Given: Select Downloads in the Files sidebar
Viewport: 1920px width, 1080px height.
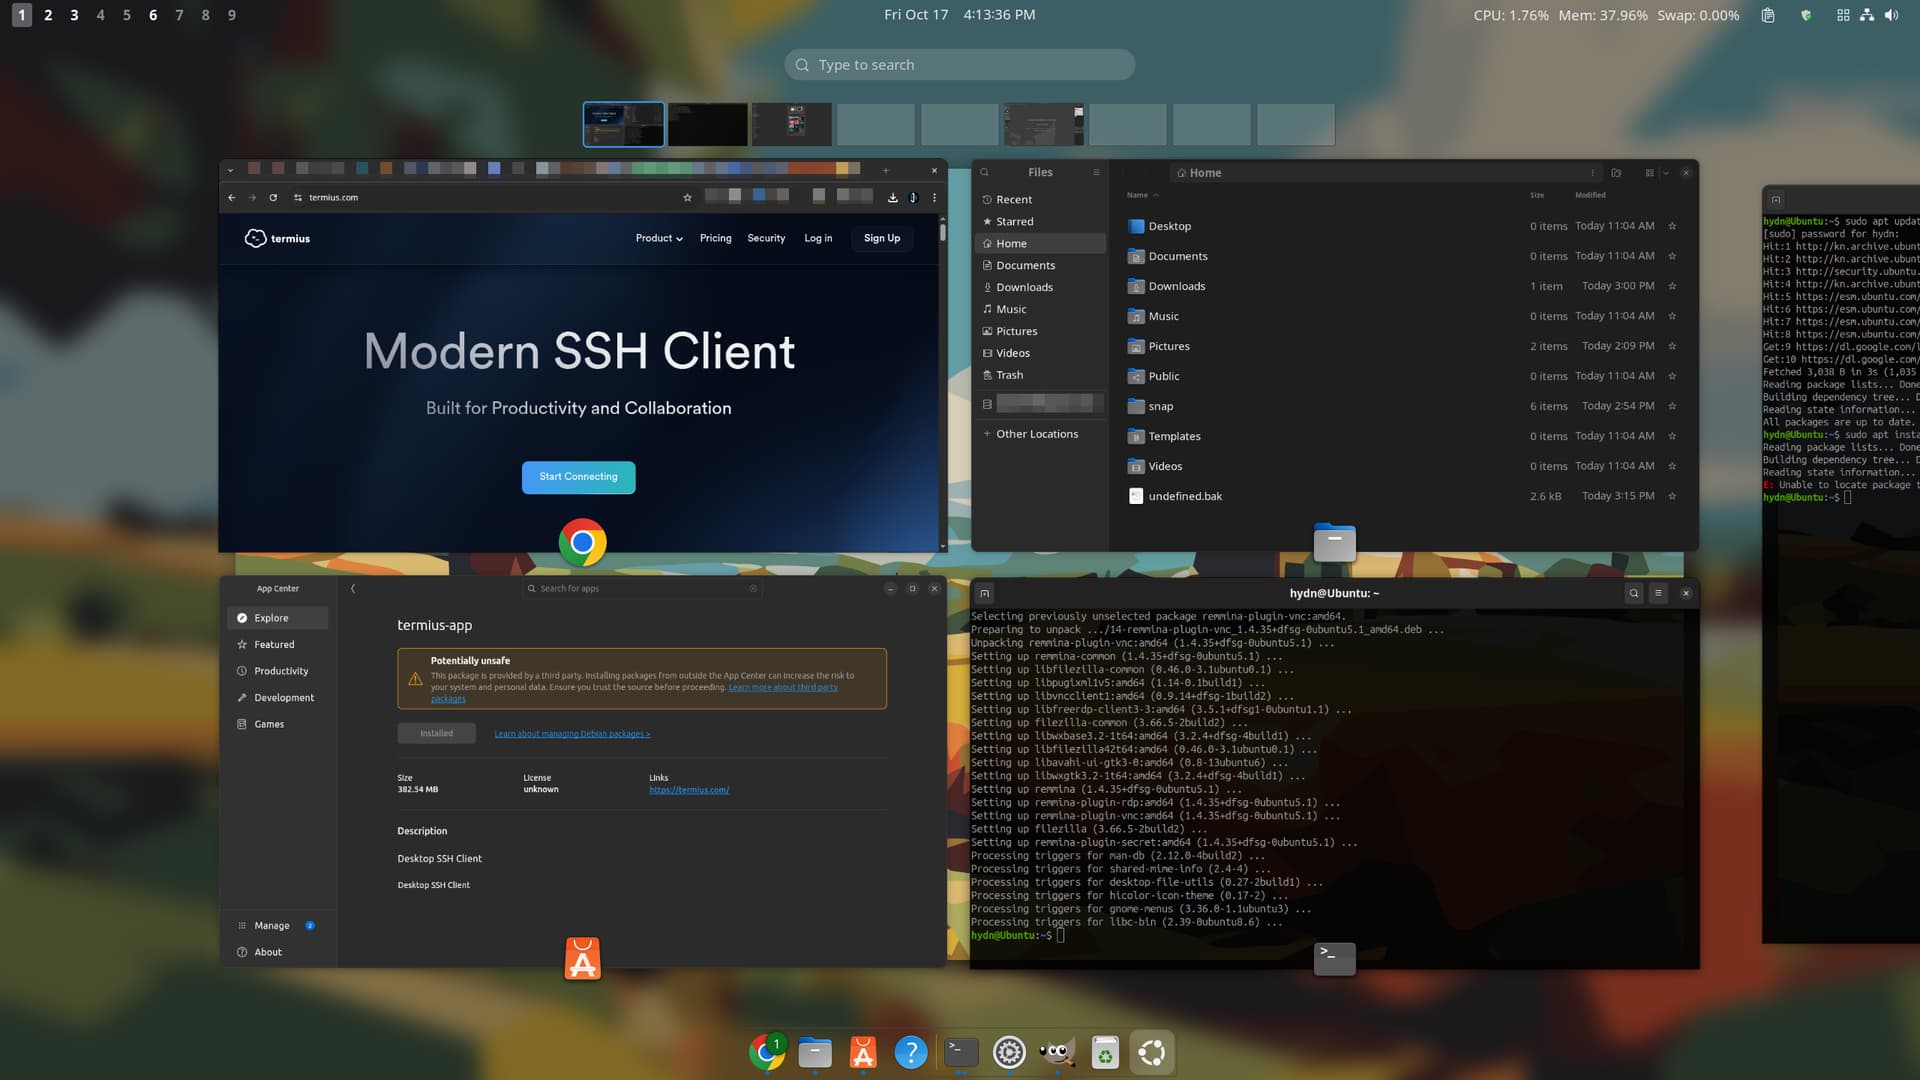Looking at the screenshot, I should click(x=1024, y=287).
